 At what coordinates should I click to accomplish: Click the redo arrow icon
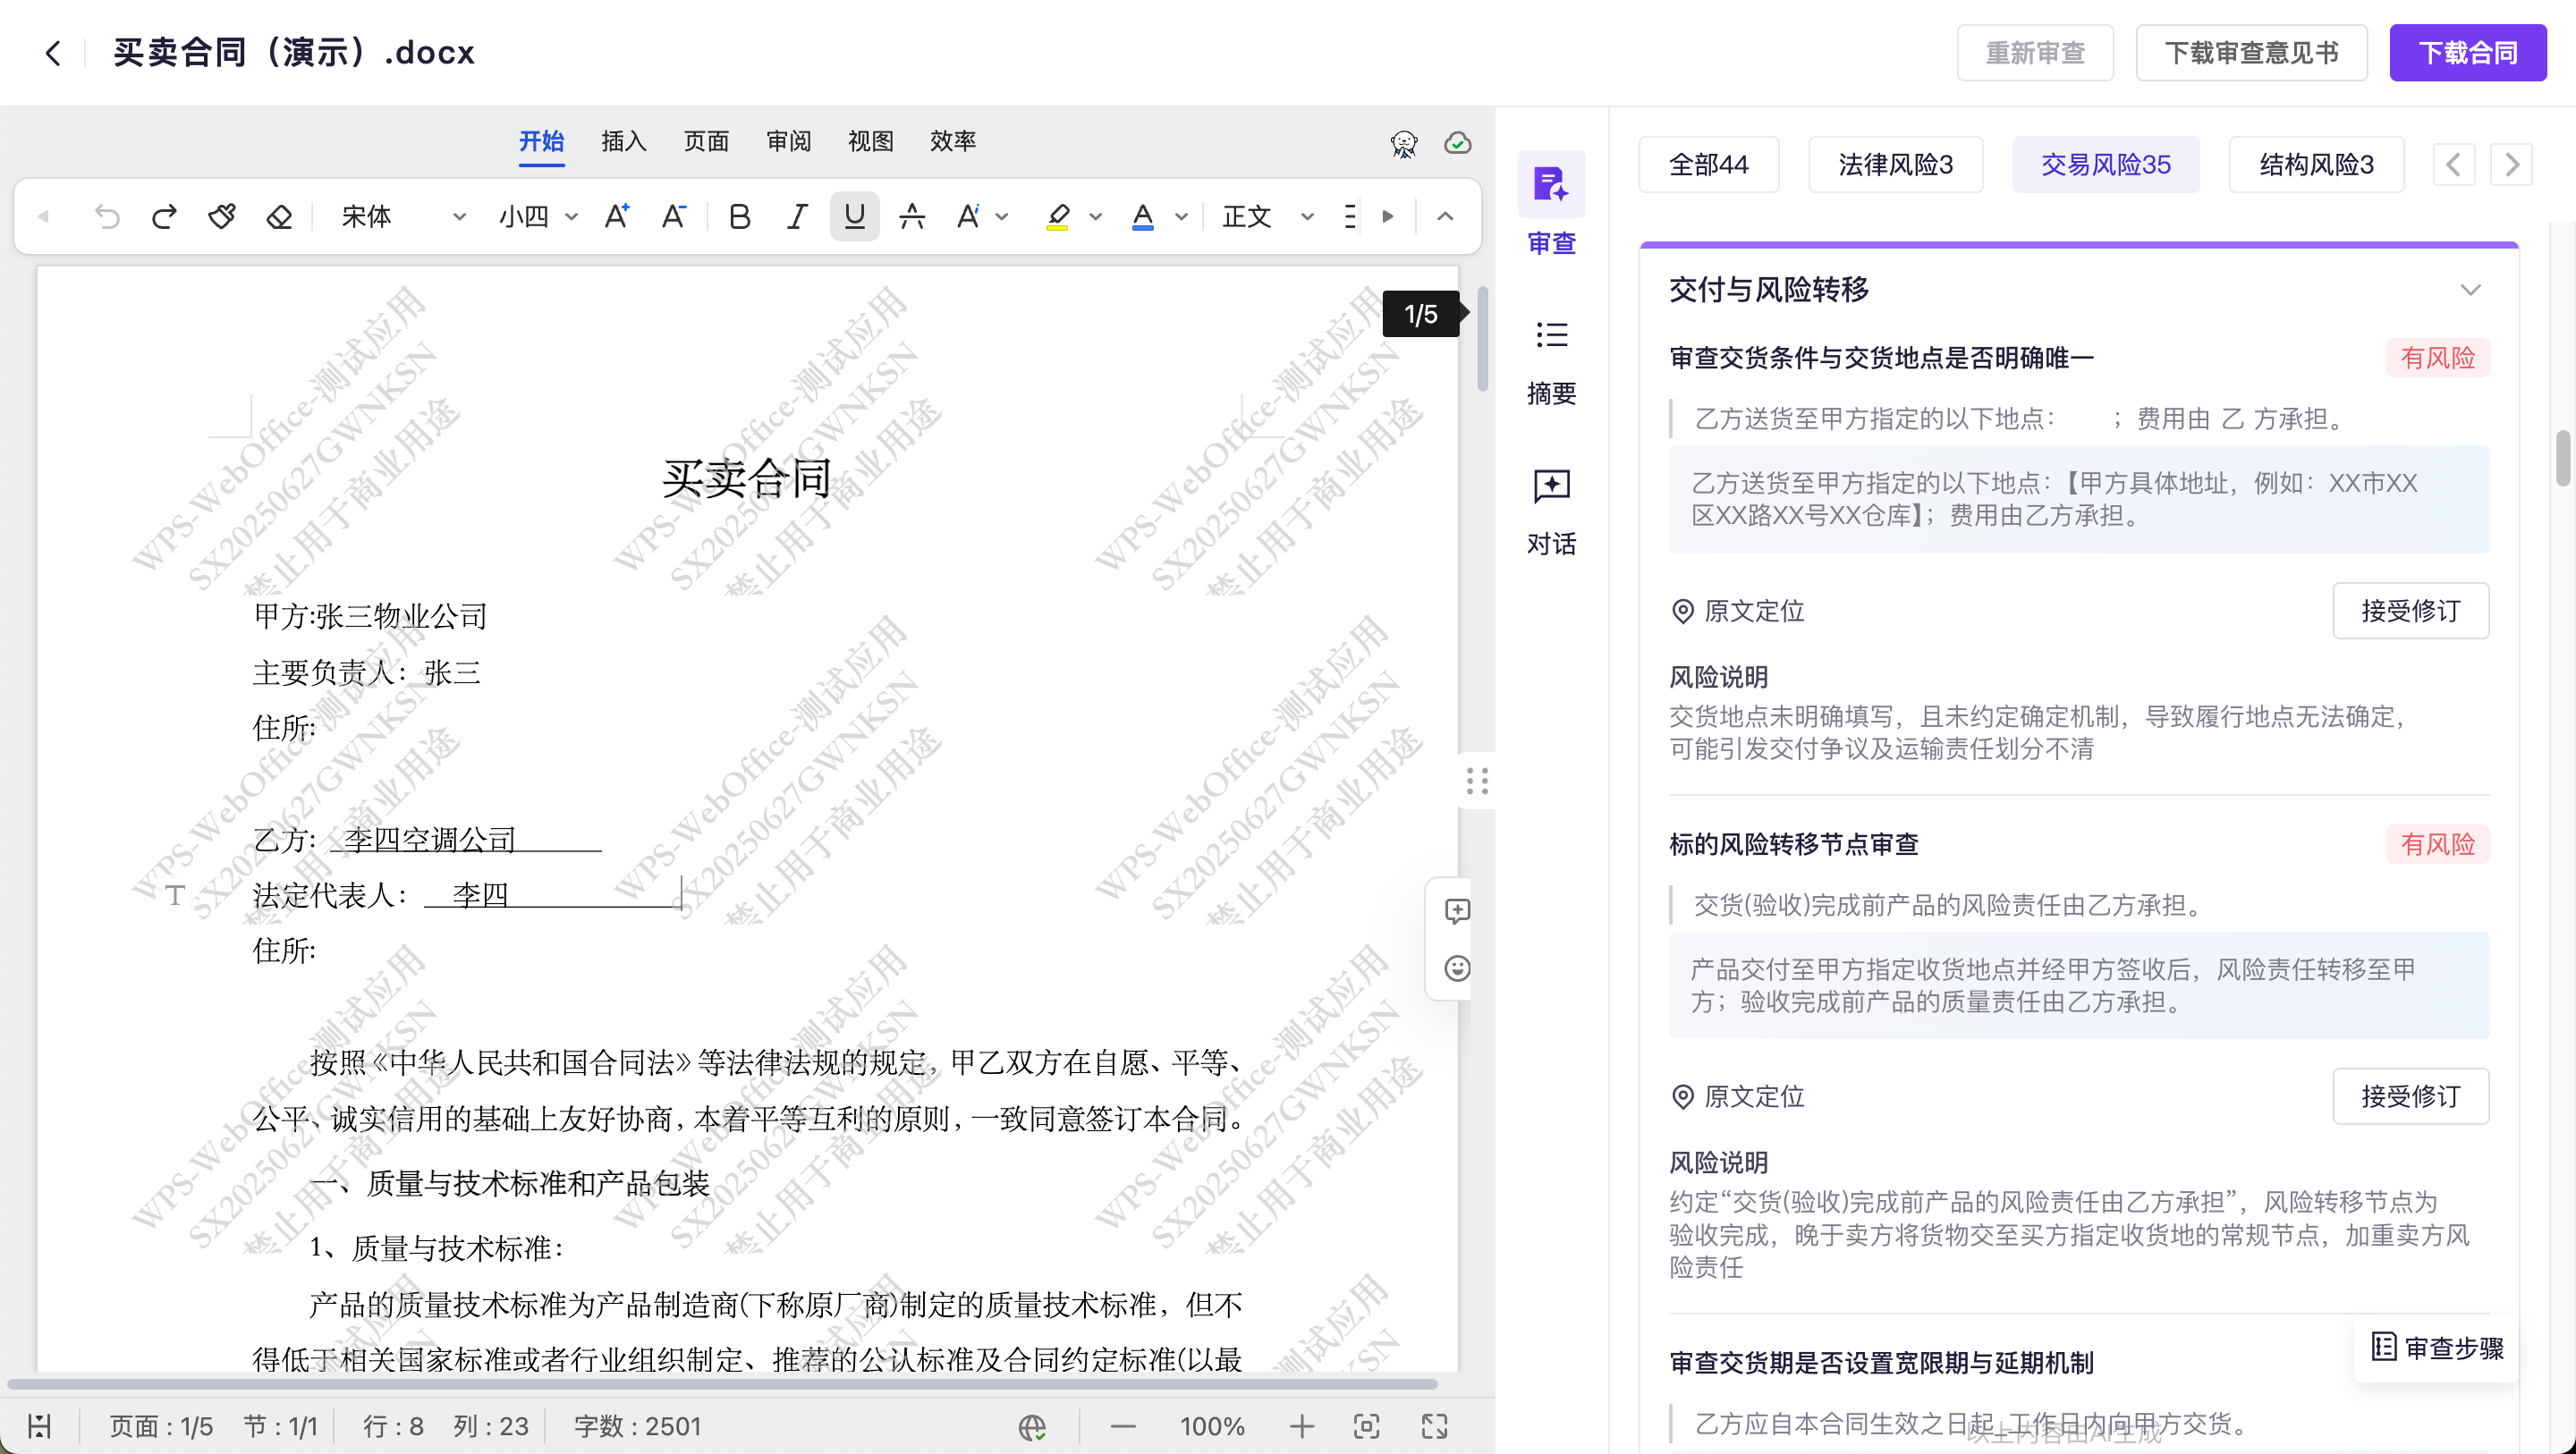click(x=164, y=216)
